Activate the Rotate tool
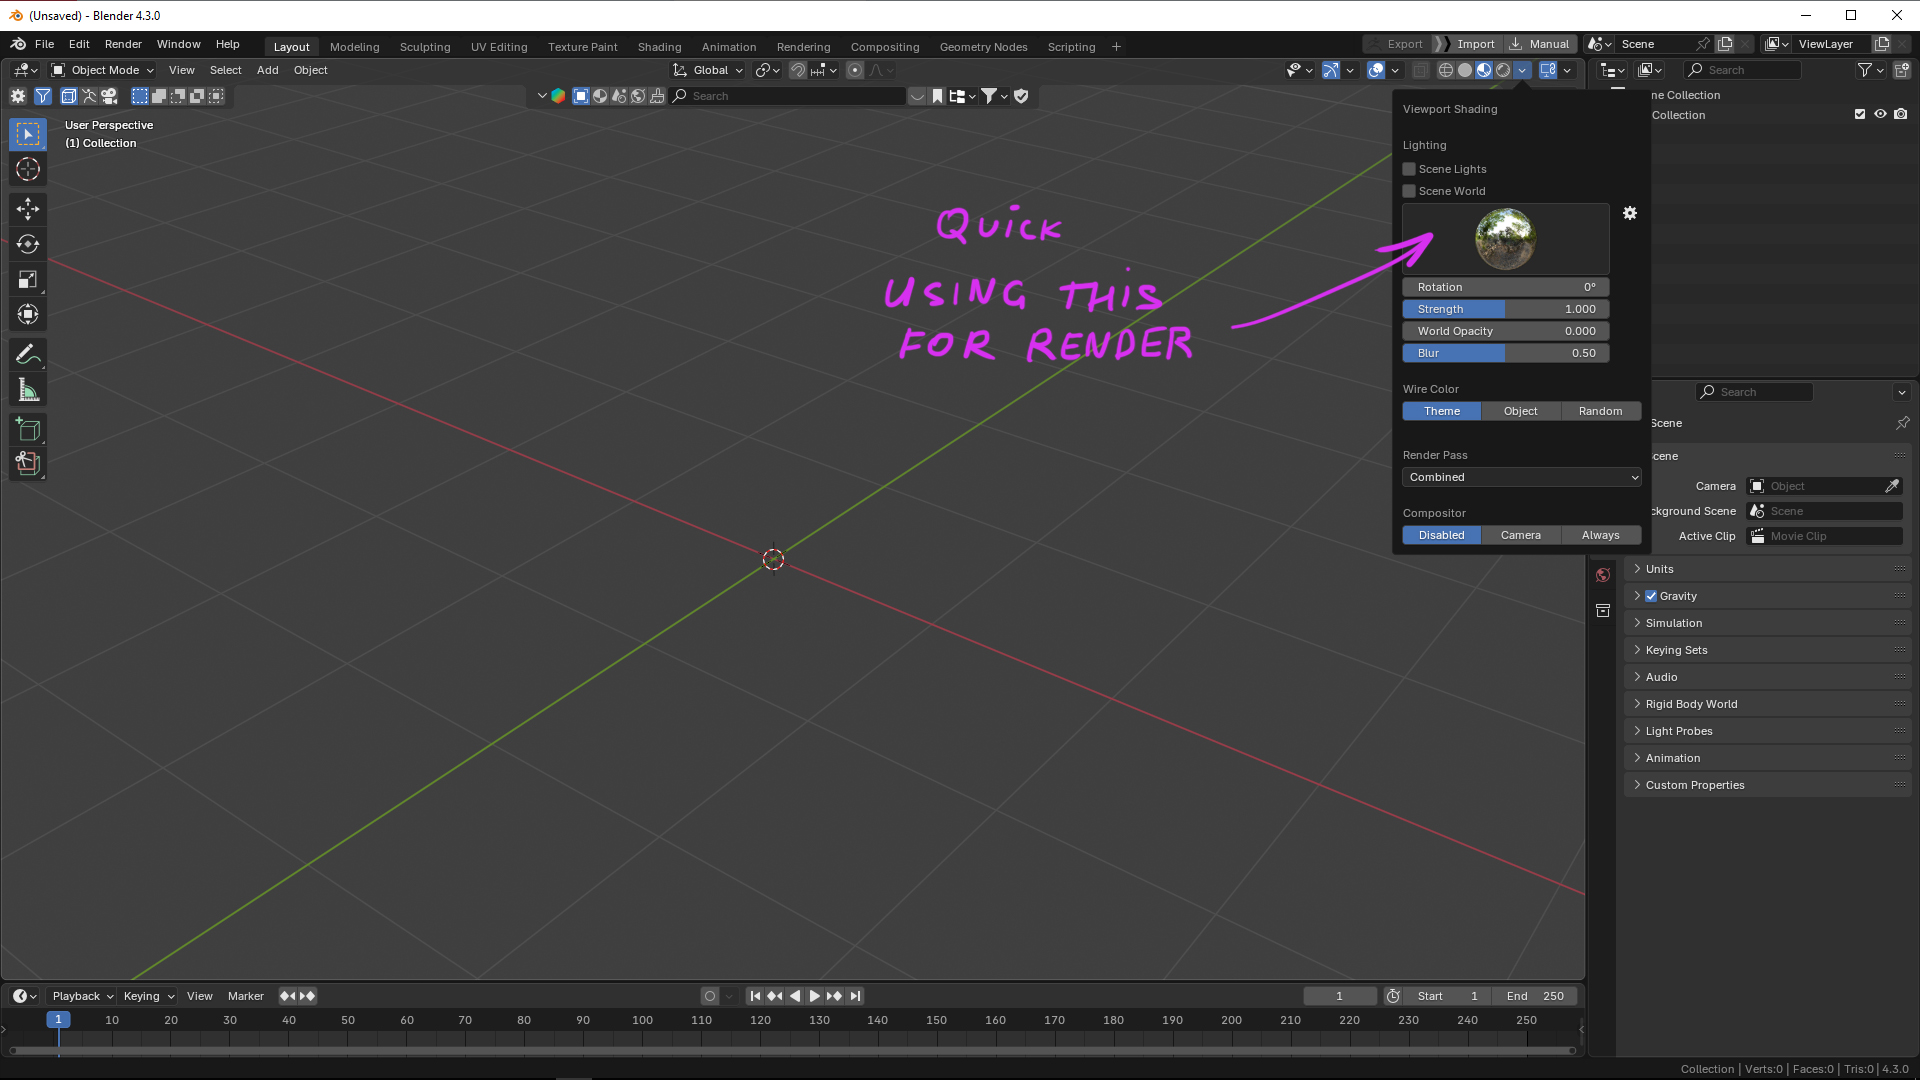 28,244
